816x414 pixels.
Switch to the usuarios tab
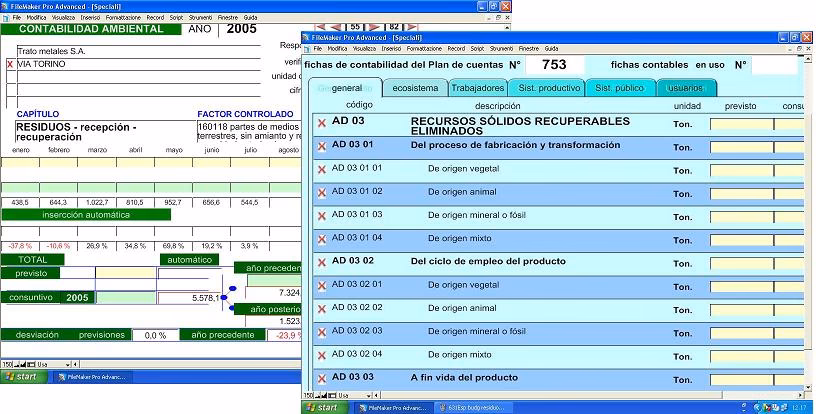[685, 88]
